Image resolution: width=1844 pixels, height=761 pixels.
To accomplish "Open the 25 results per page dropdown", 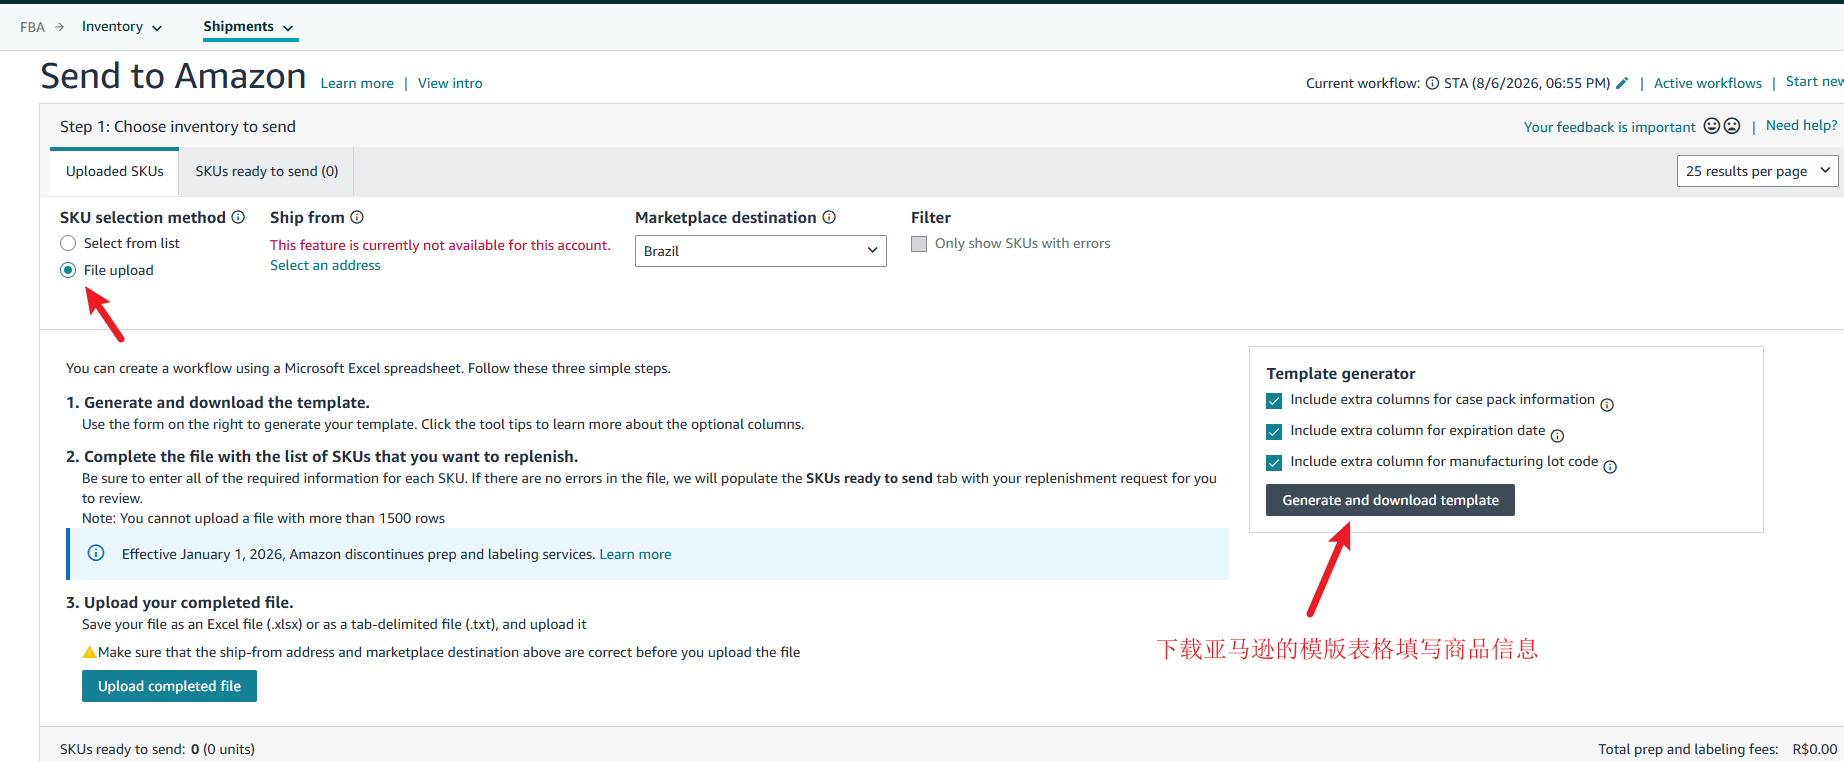I will pyautogui.click(x=1758, y=171).
